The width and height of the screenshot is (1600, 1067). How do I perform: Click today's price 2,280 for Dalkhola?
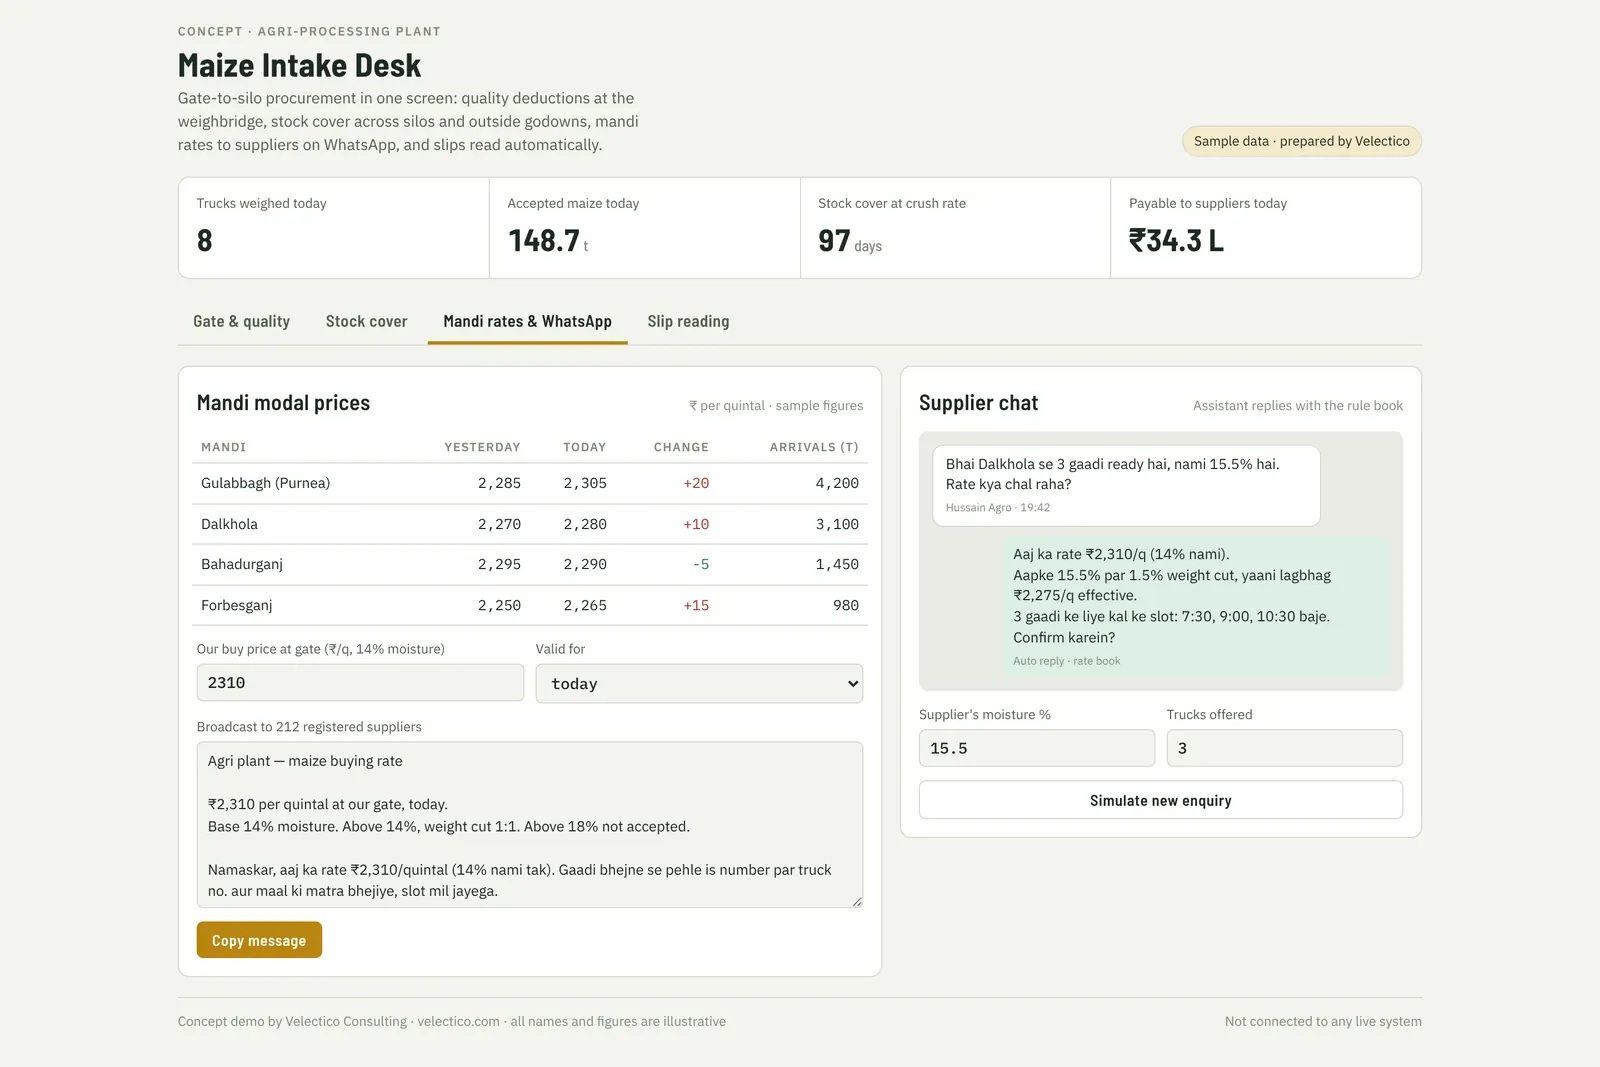[x=585, y=524]
